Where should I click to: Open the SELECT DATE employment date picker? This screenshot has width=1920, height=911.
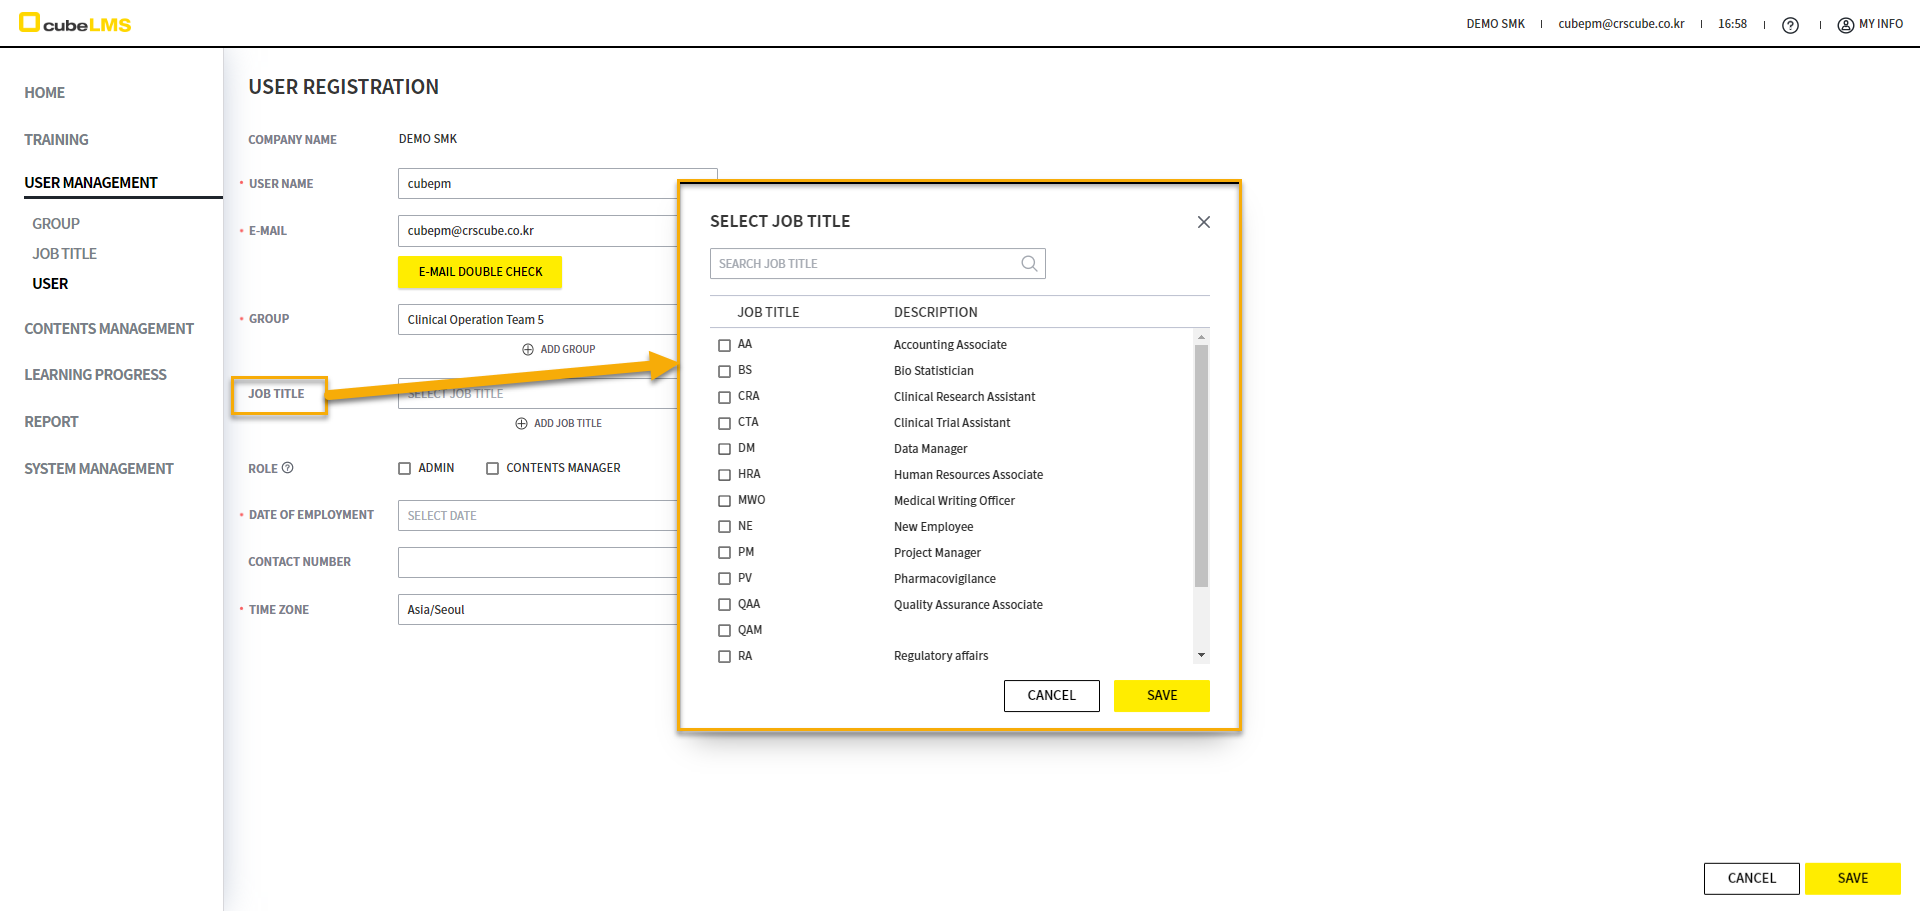pos(538,516)
